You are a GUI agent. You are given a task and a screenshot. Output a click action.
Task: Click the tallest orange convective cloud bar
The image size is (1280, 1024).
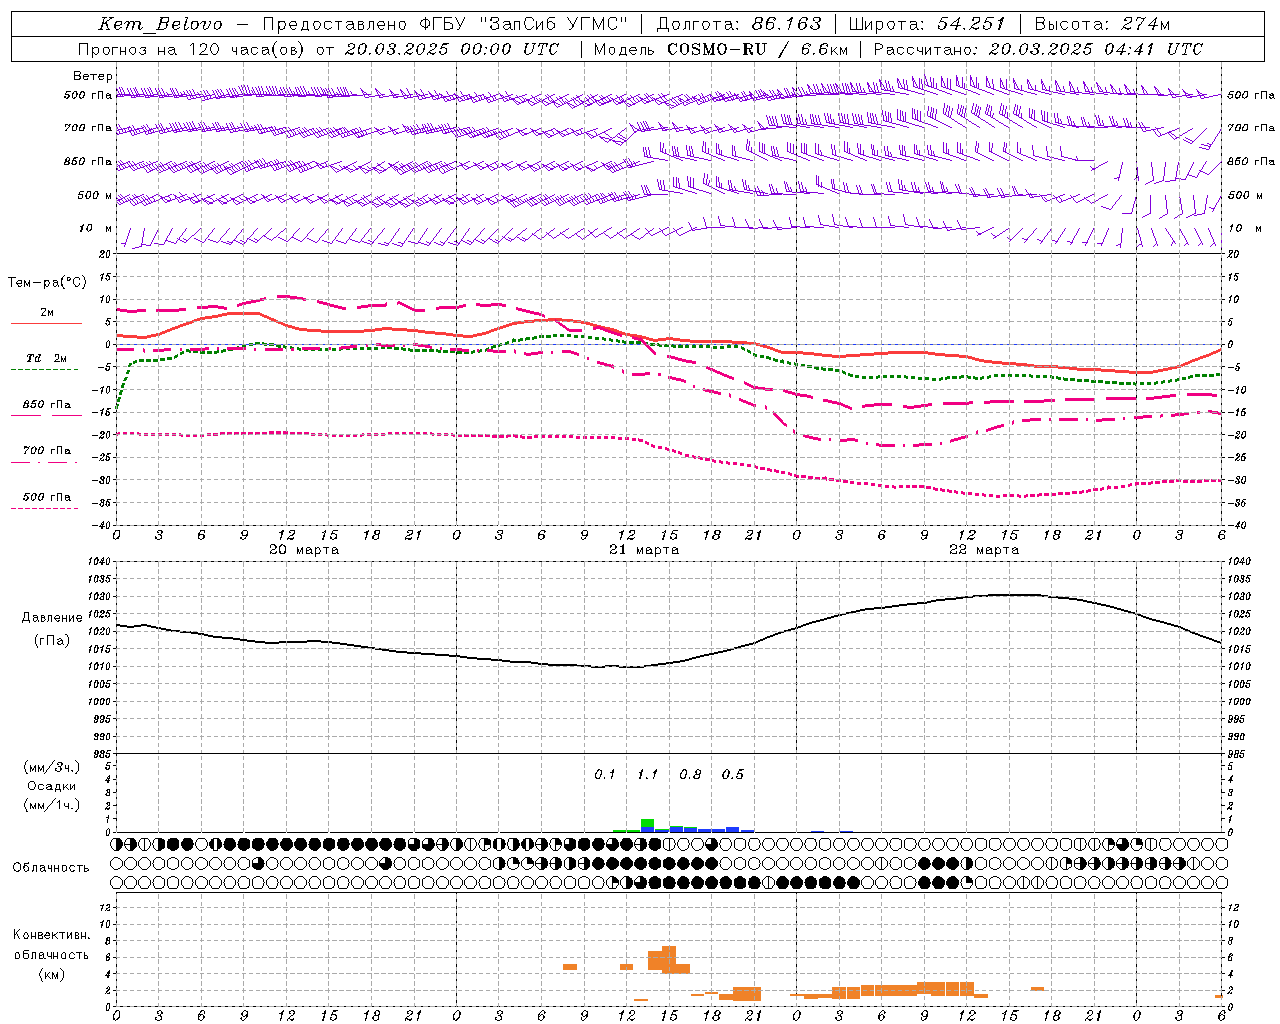pos(669,959)
